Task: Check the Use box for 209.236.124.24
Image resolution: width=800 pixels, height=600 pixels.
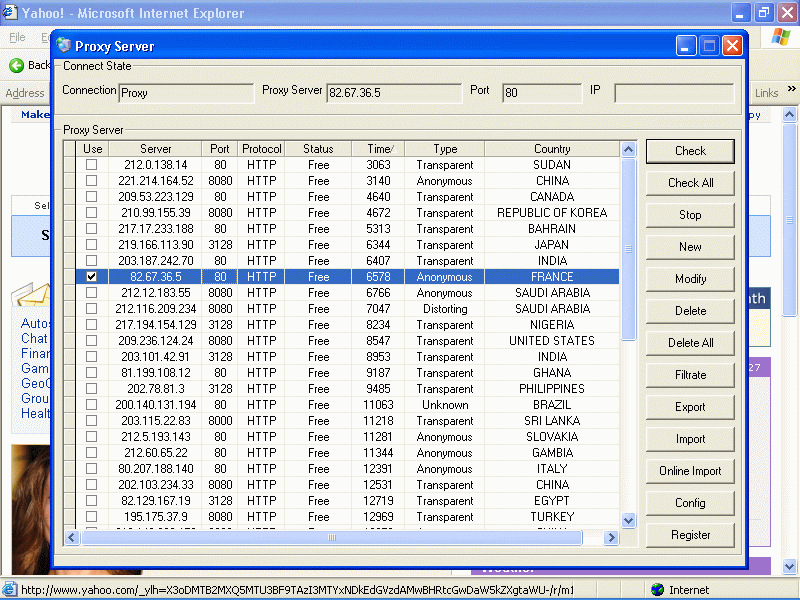Action: point(91,340)
